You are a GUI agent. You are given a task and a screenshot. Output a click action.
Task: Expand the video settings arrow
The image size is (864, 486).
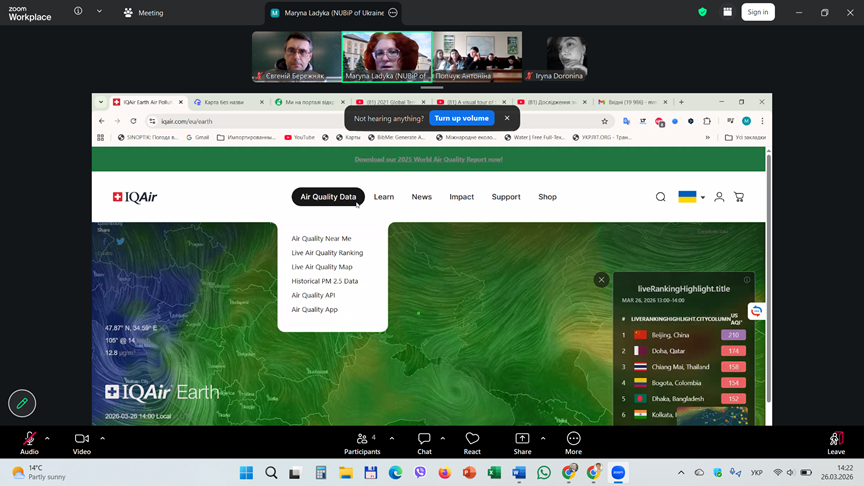click(x=101, y=438)
